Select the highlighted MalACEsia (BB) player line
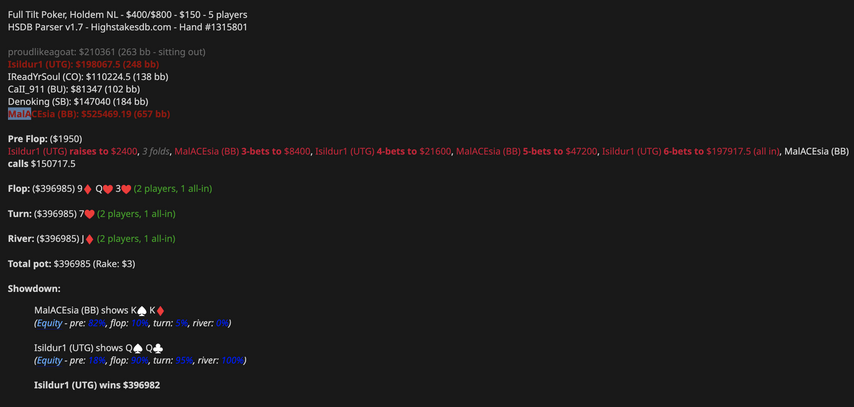854x407 pixels. pos(89,114)
